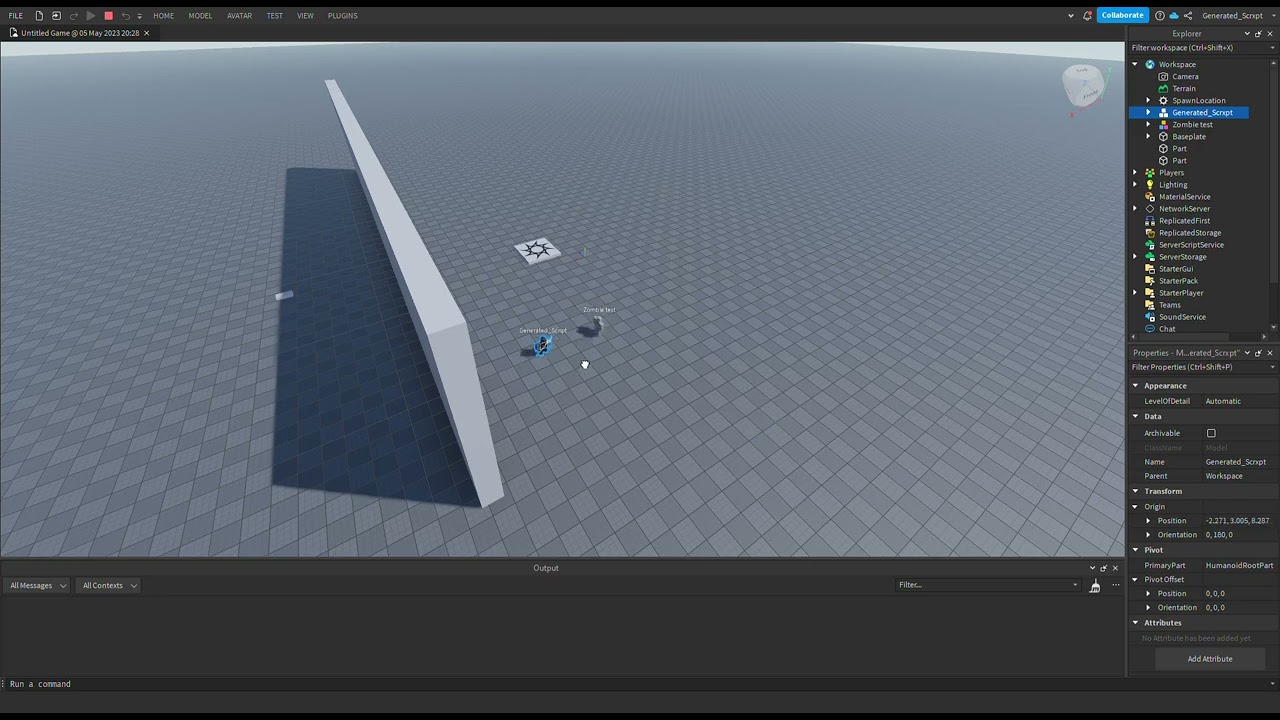Click the Add Attribute button

[x=1210, y=659]
